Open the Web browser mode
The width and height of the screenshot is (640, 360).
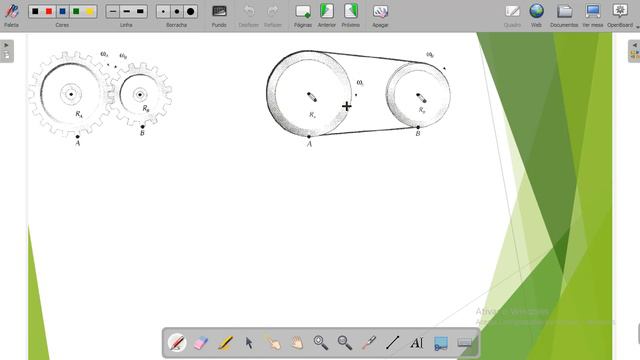coord(536,15)
